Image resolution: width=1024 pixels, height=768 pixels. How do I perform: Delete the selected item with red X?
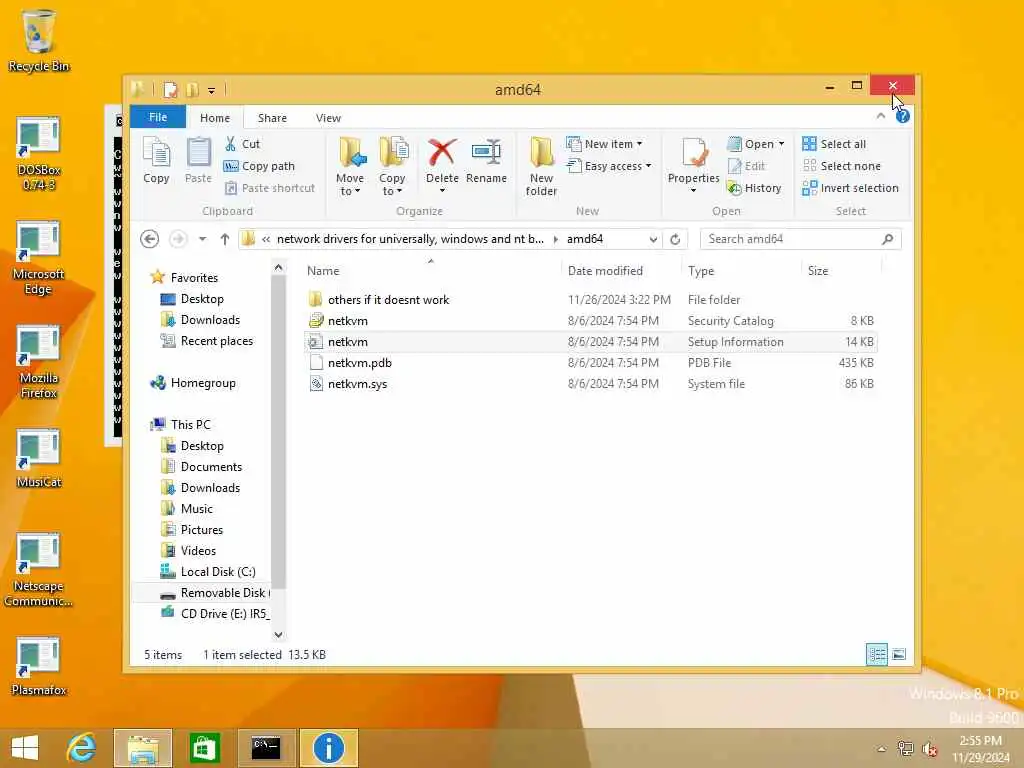[x=442, y=154]
